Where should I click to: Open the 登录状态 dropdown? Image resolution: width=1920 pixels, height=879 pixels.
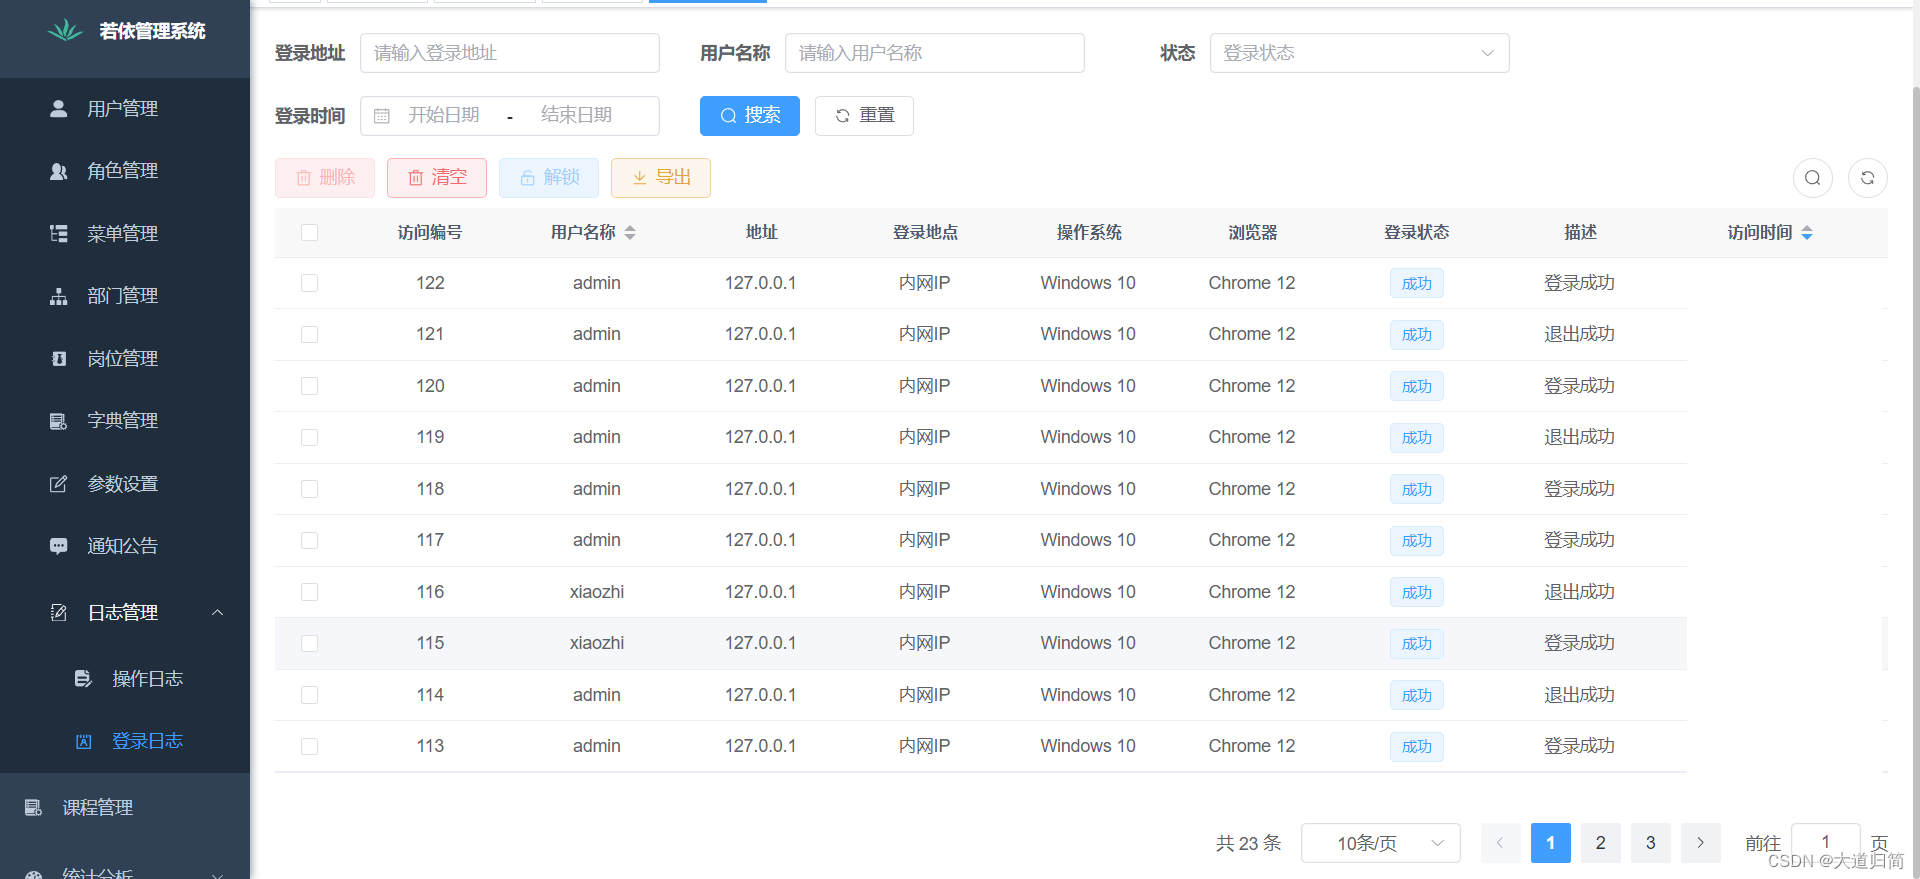pyautogui.click(x=1360, y=53)
